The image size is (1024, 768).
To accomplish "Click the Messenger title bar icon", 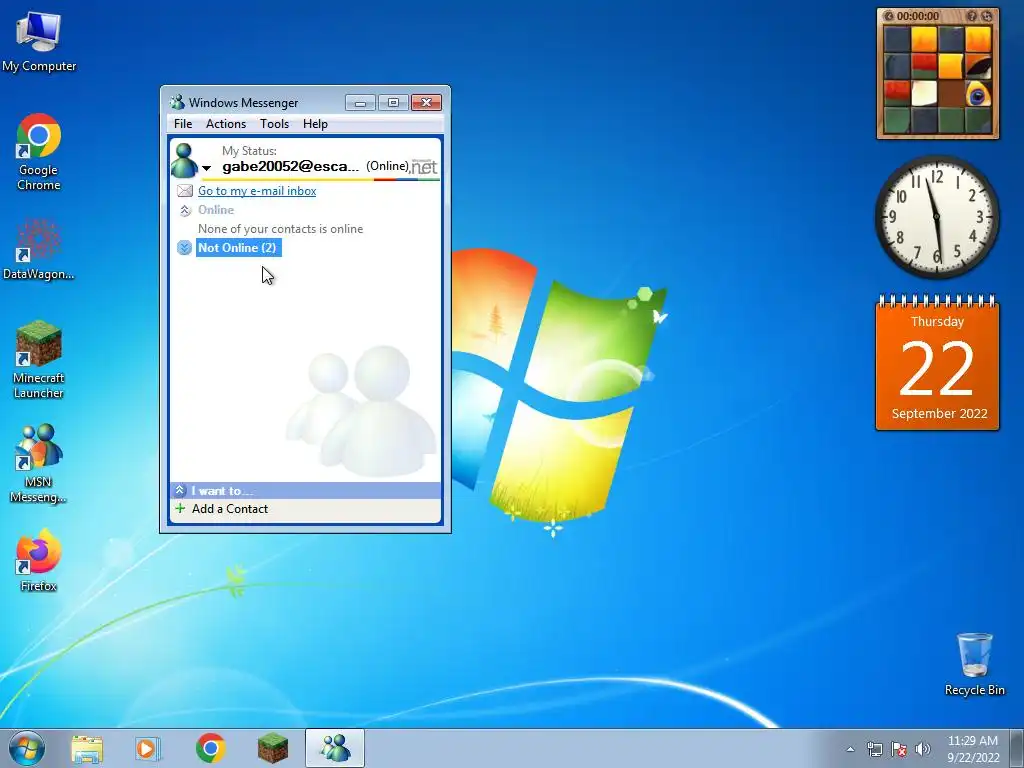I will pos(177,103).
